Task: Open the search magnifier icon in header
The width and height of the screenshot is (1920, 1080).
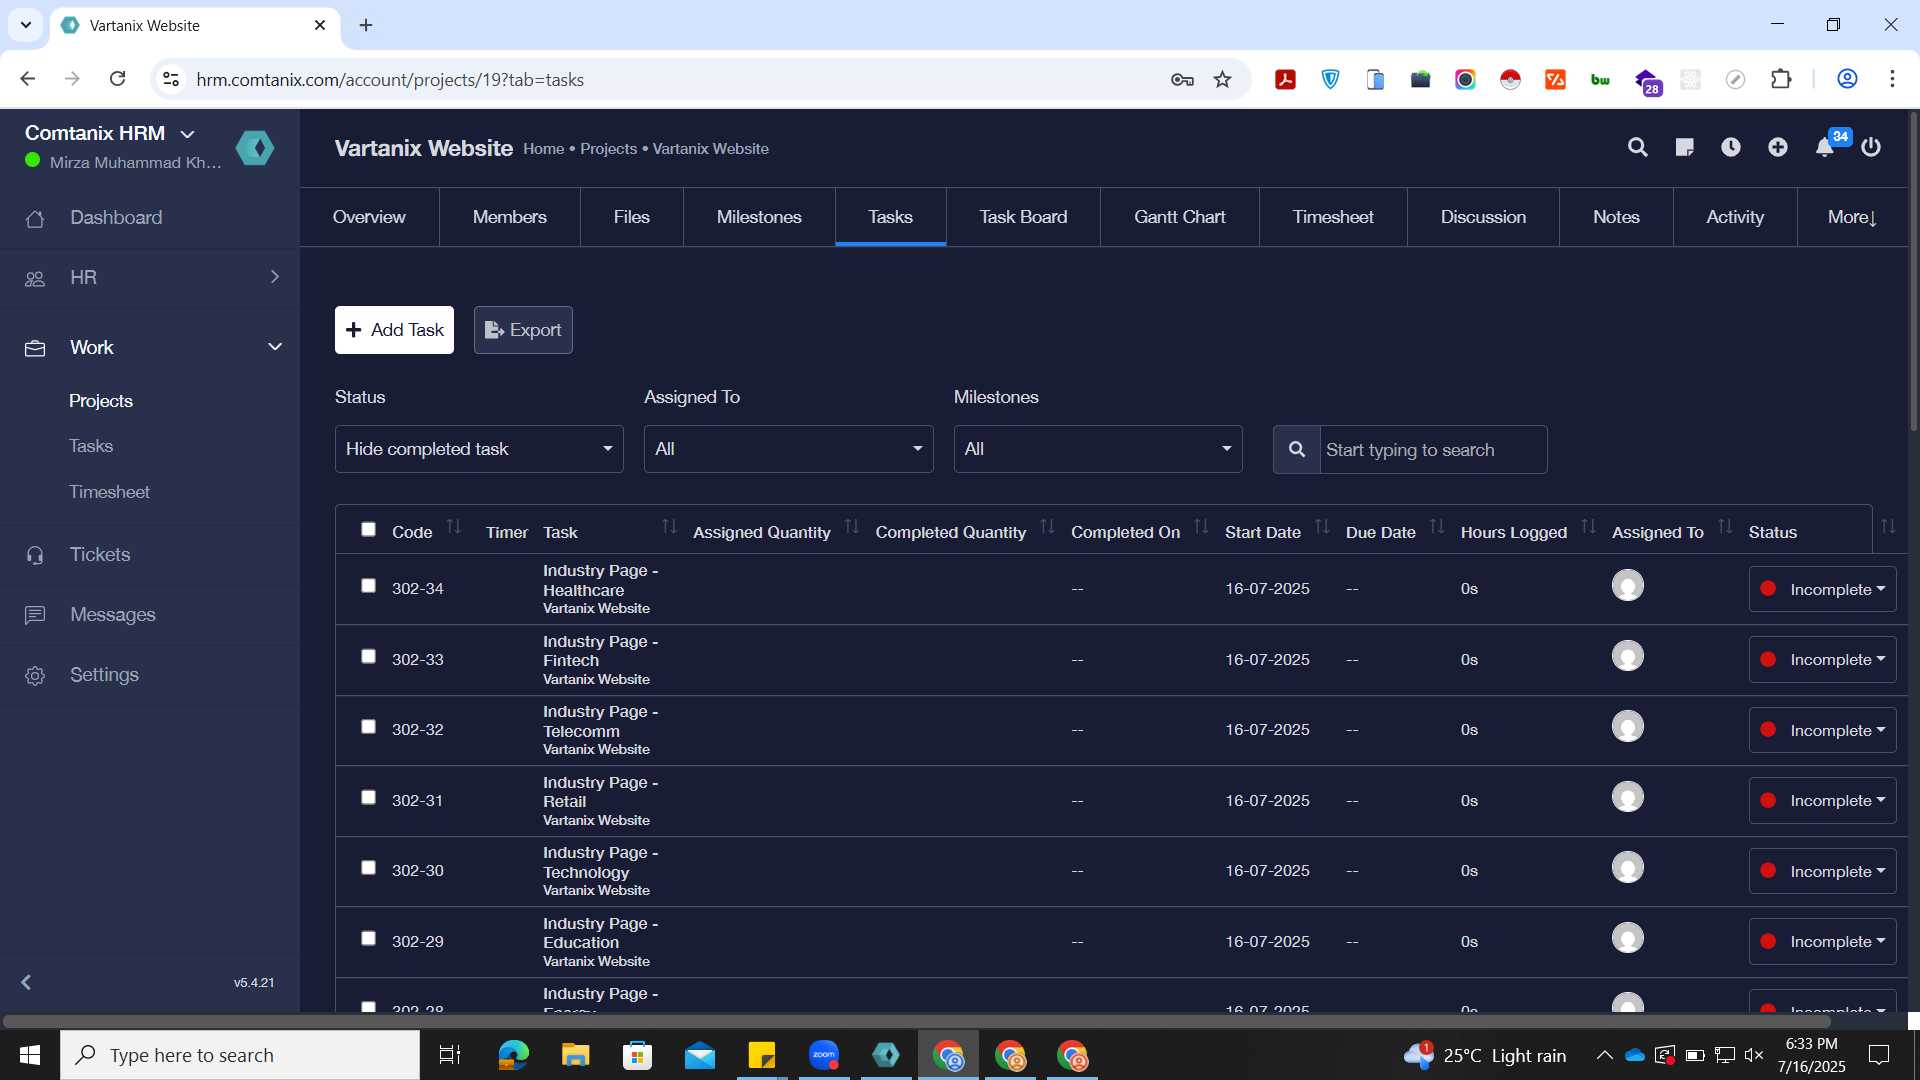Action: click(x=1637, y=148)
